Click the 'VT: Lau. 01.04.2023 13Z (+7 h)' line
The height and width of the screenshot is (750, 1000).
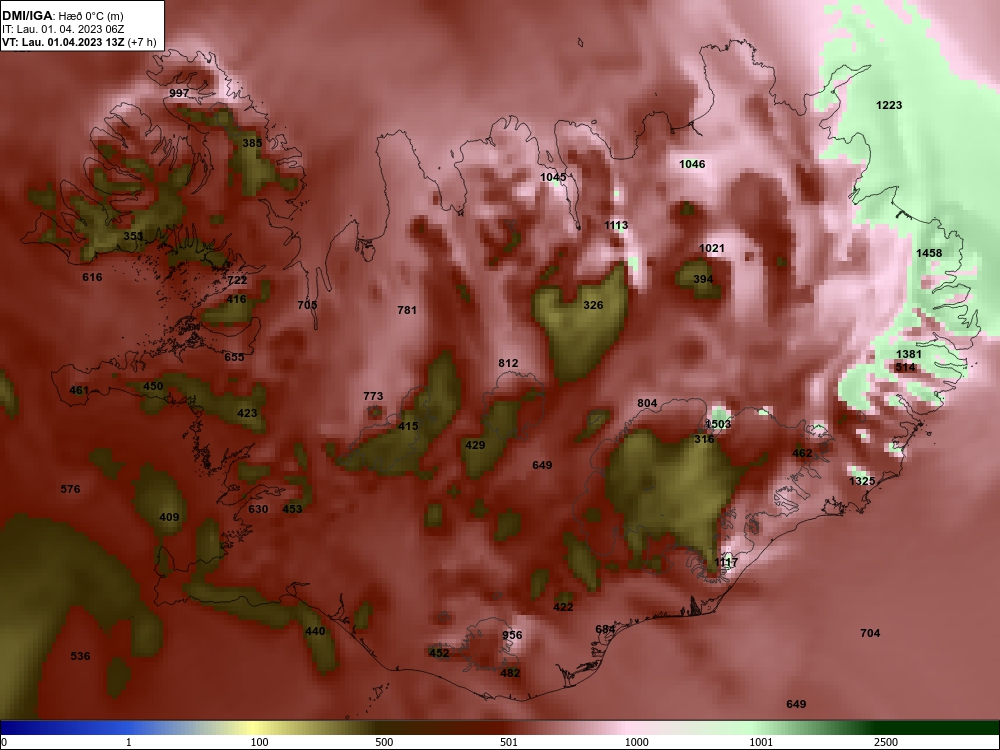79,43
